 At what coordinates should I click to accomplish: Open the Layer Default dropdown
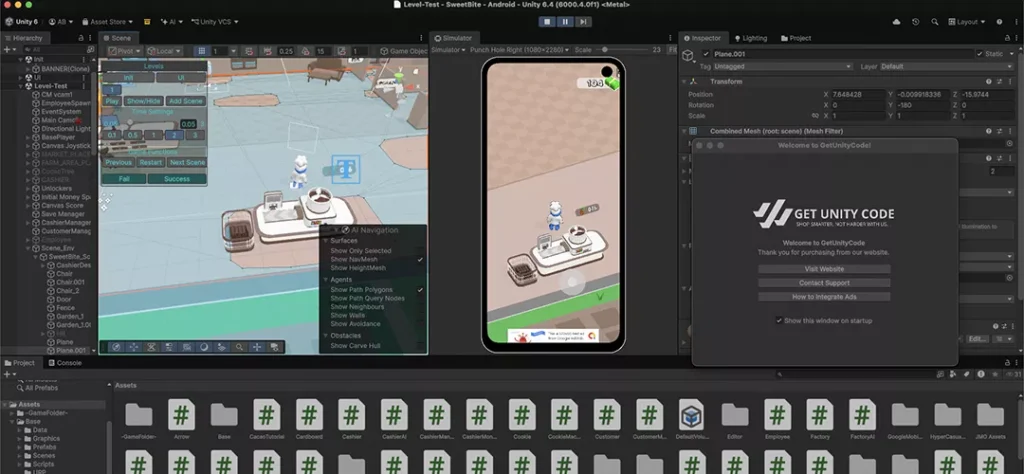(x=948, y=67)
